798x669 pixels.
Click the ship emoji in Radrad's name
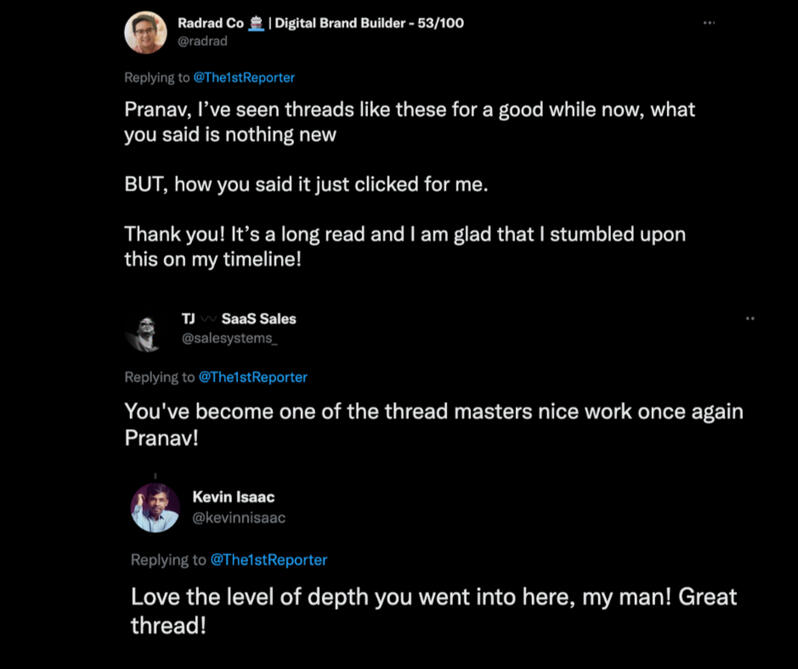[x=256, y=23]
